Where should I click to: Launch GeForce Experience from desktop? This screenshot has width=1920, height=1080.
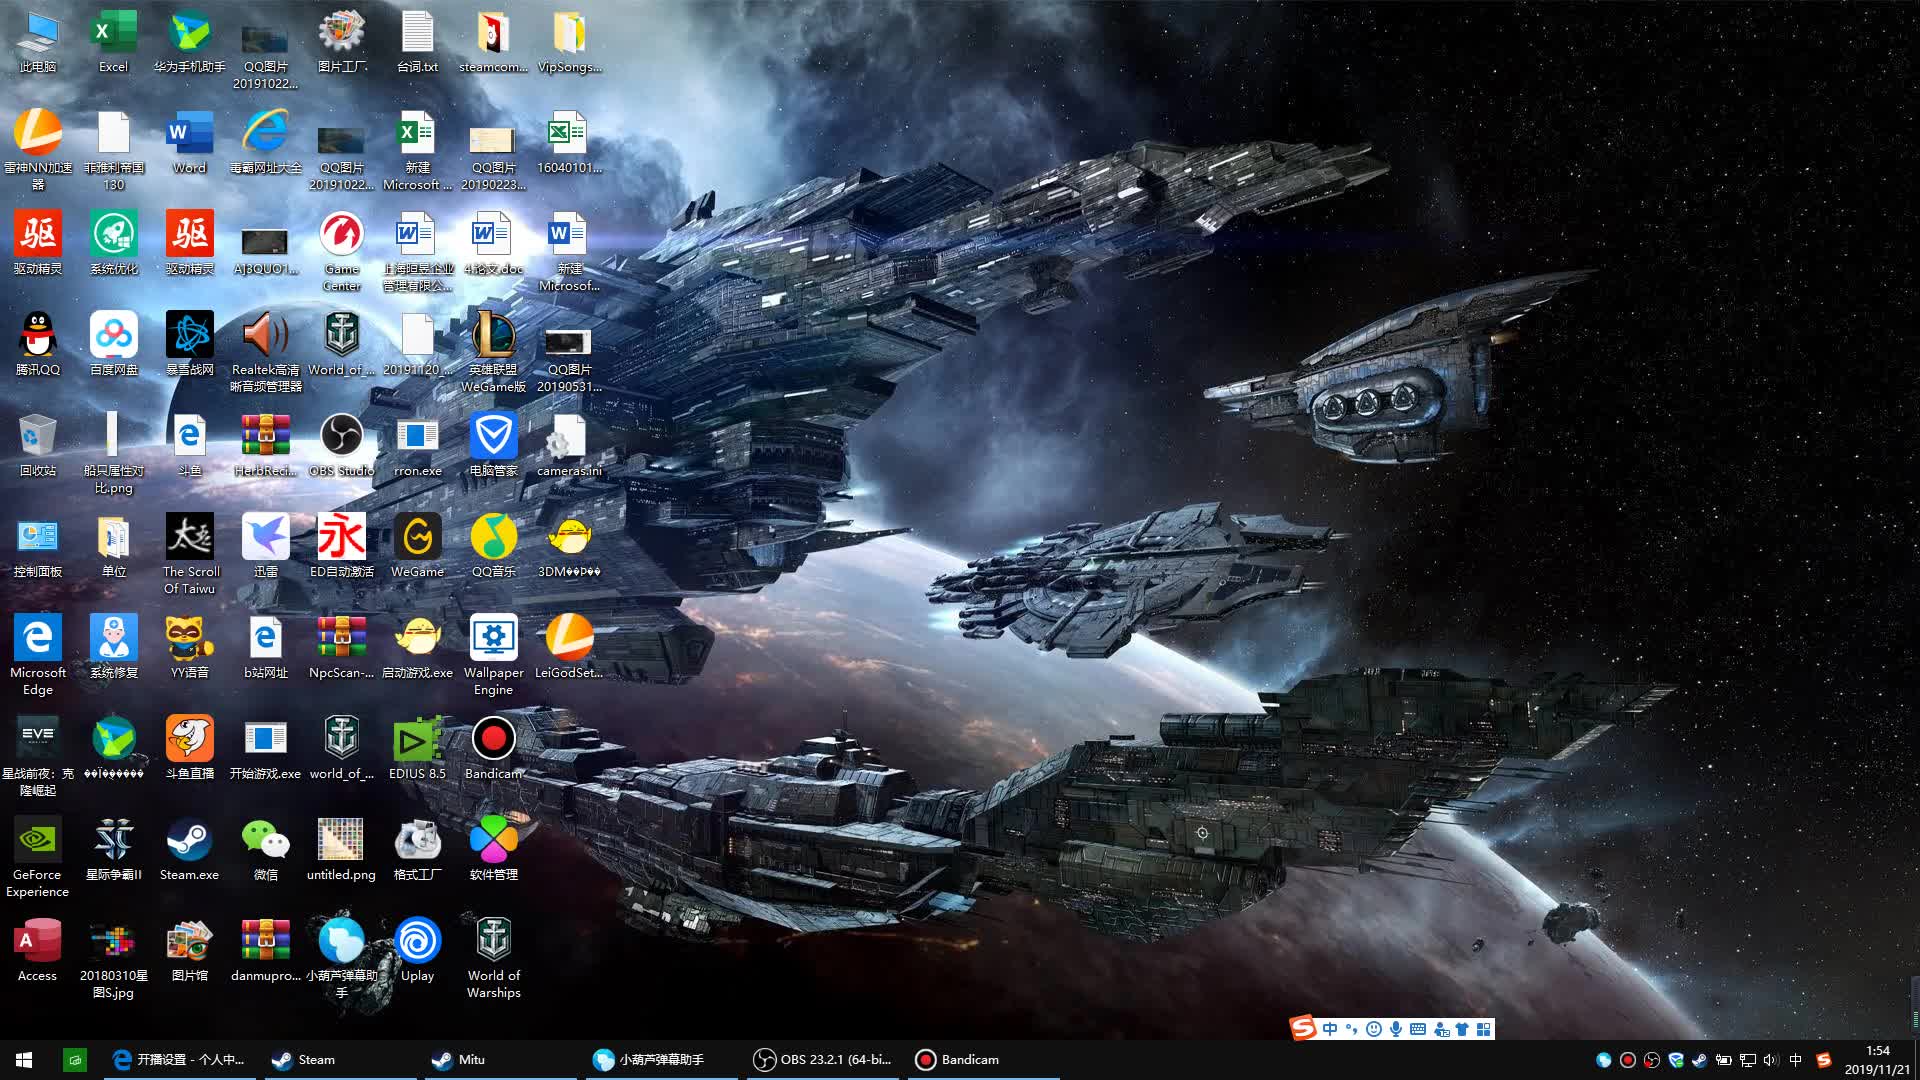pos(37,841)
